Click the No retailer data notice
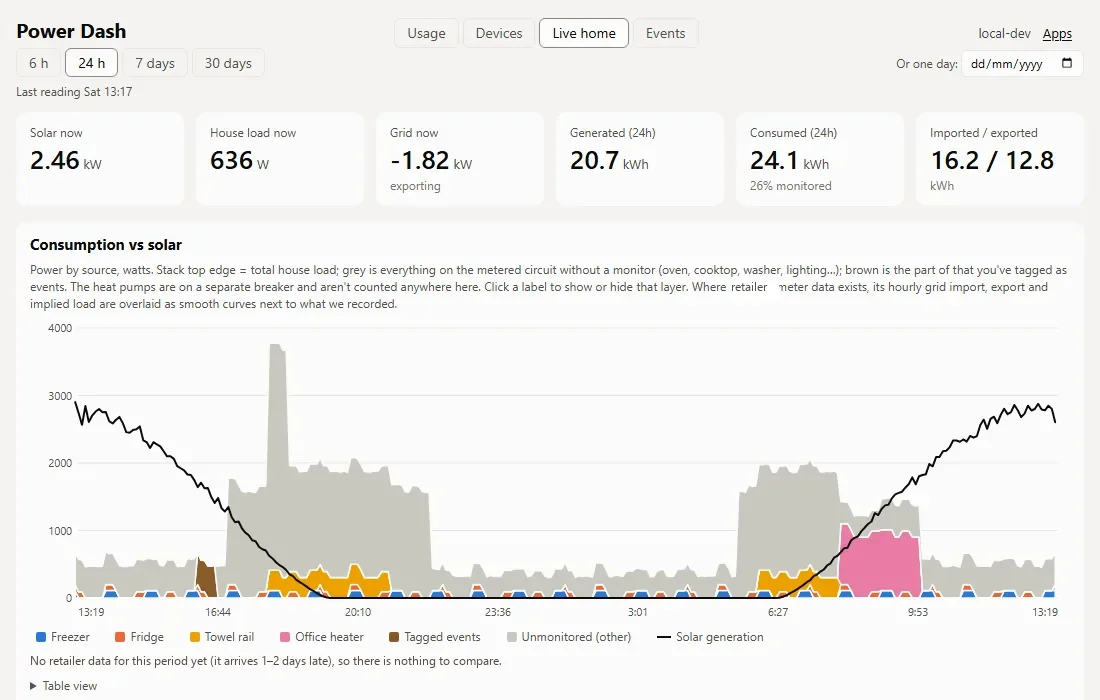1100x700 pixels. [266, 661]
